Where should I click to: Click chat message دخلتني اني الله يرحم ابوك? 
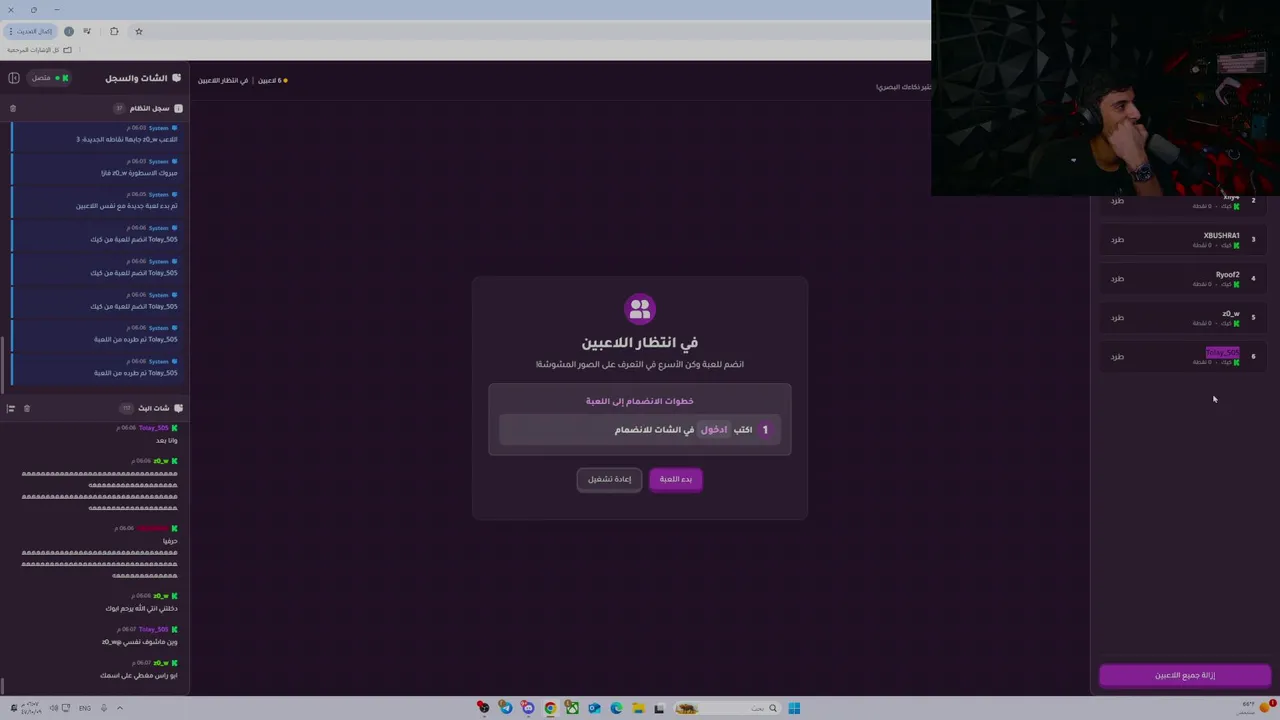pyautogui.click(x=141, y=608)
